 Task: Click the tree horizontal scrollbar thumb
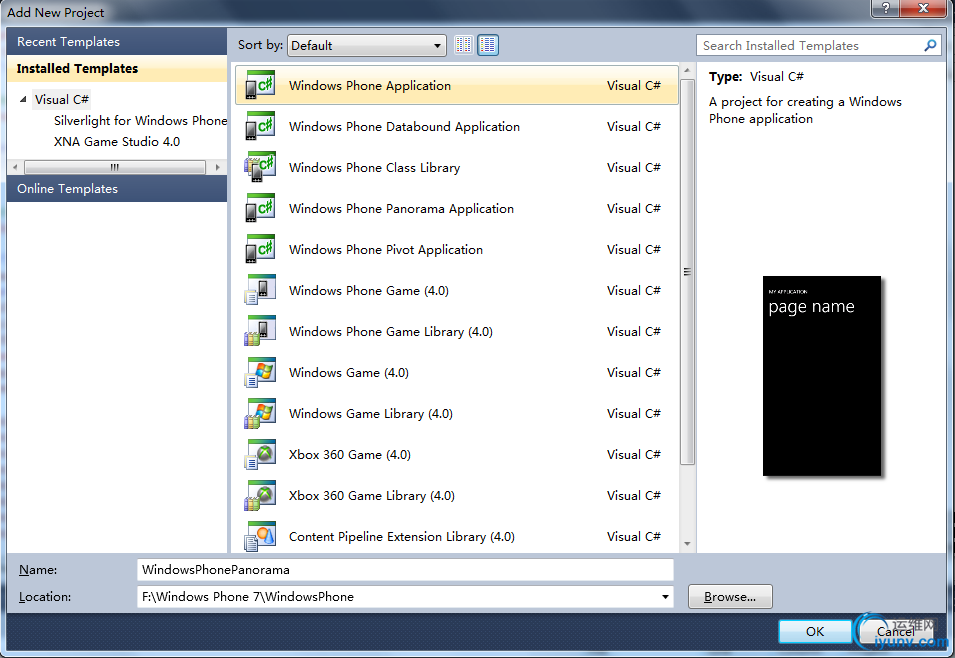pos(115,167)
